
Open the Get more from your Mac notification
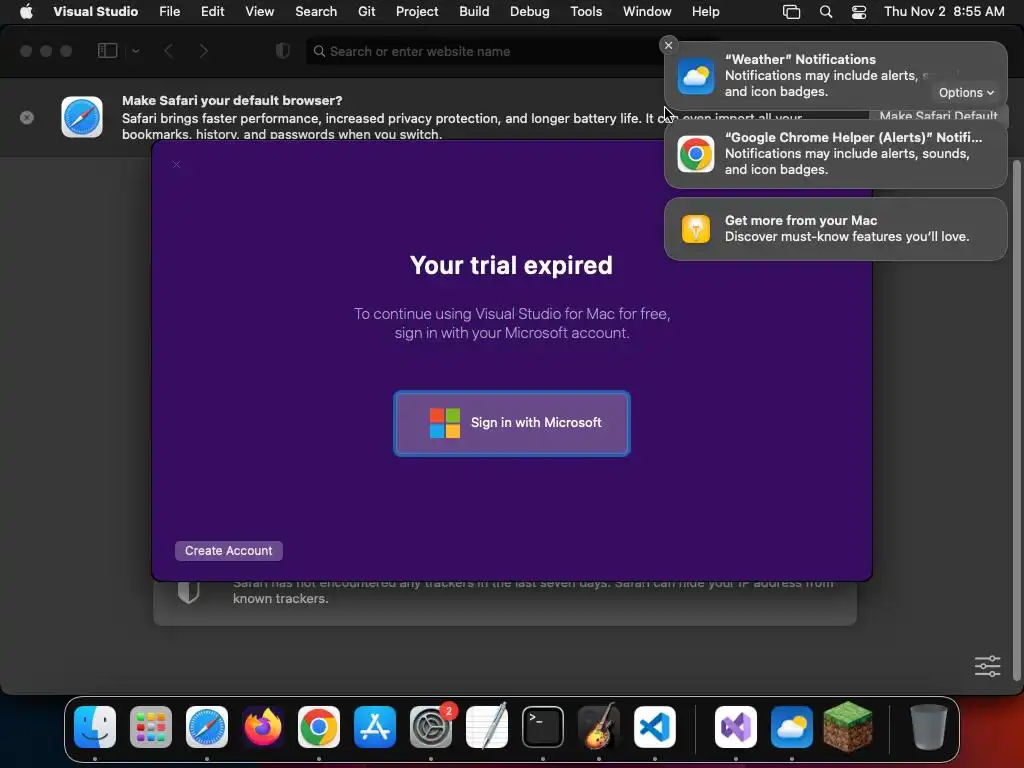pos(835,229)
